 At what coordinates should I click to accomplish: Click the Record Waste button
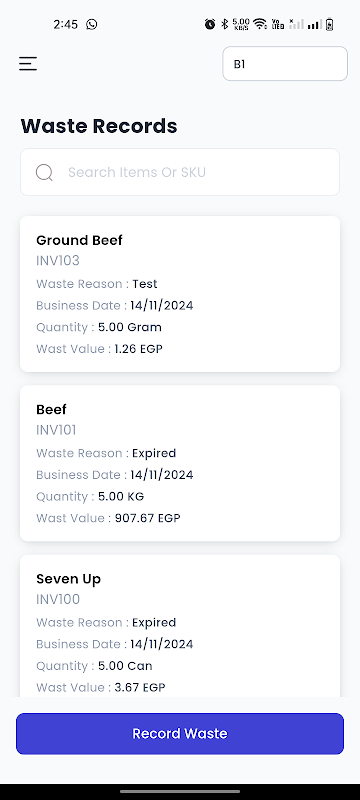click(180, 734)
